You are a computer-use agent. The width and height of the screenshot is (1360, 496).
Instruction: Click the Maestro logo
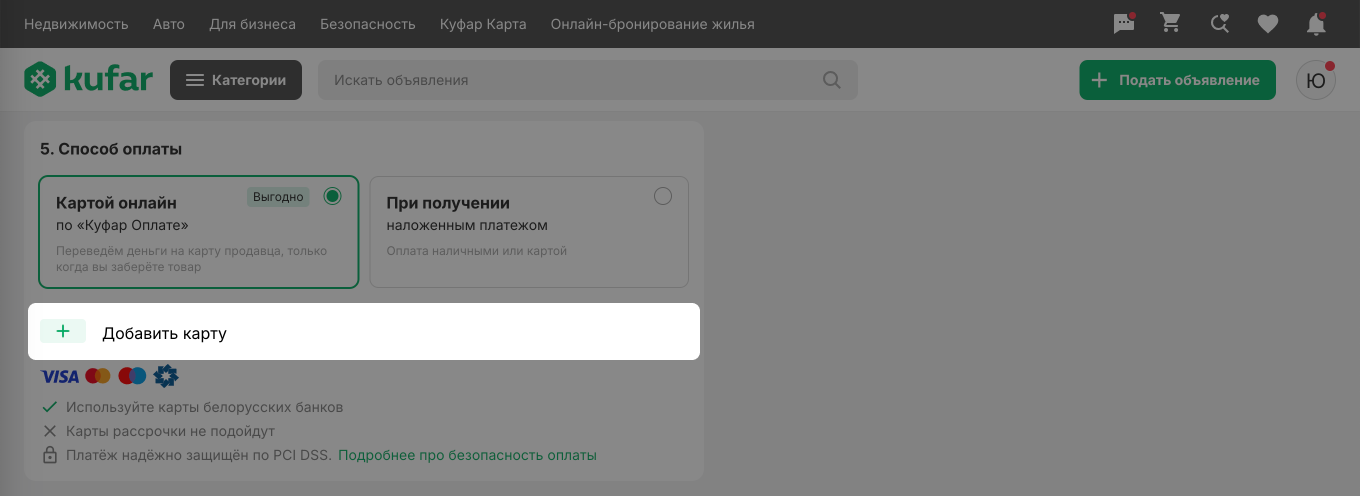tap(132, 376)
